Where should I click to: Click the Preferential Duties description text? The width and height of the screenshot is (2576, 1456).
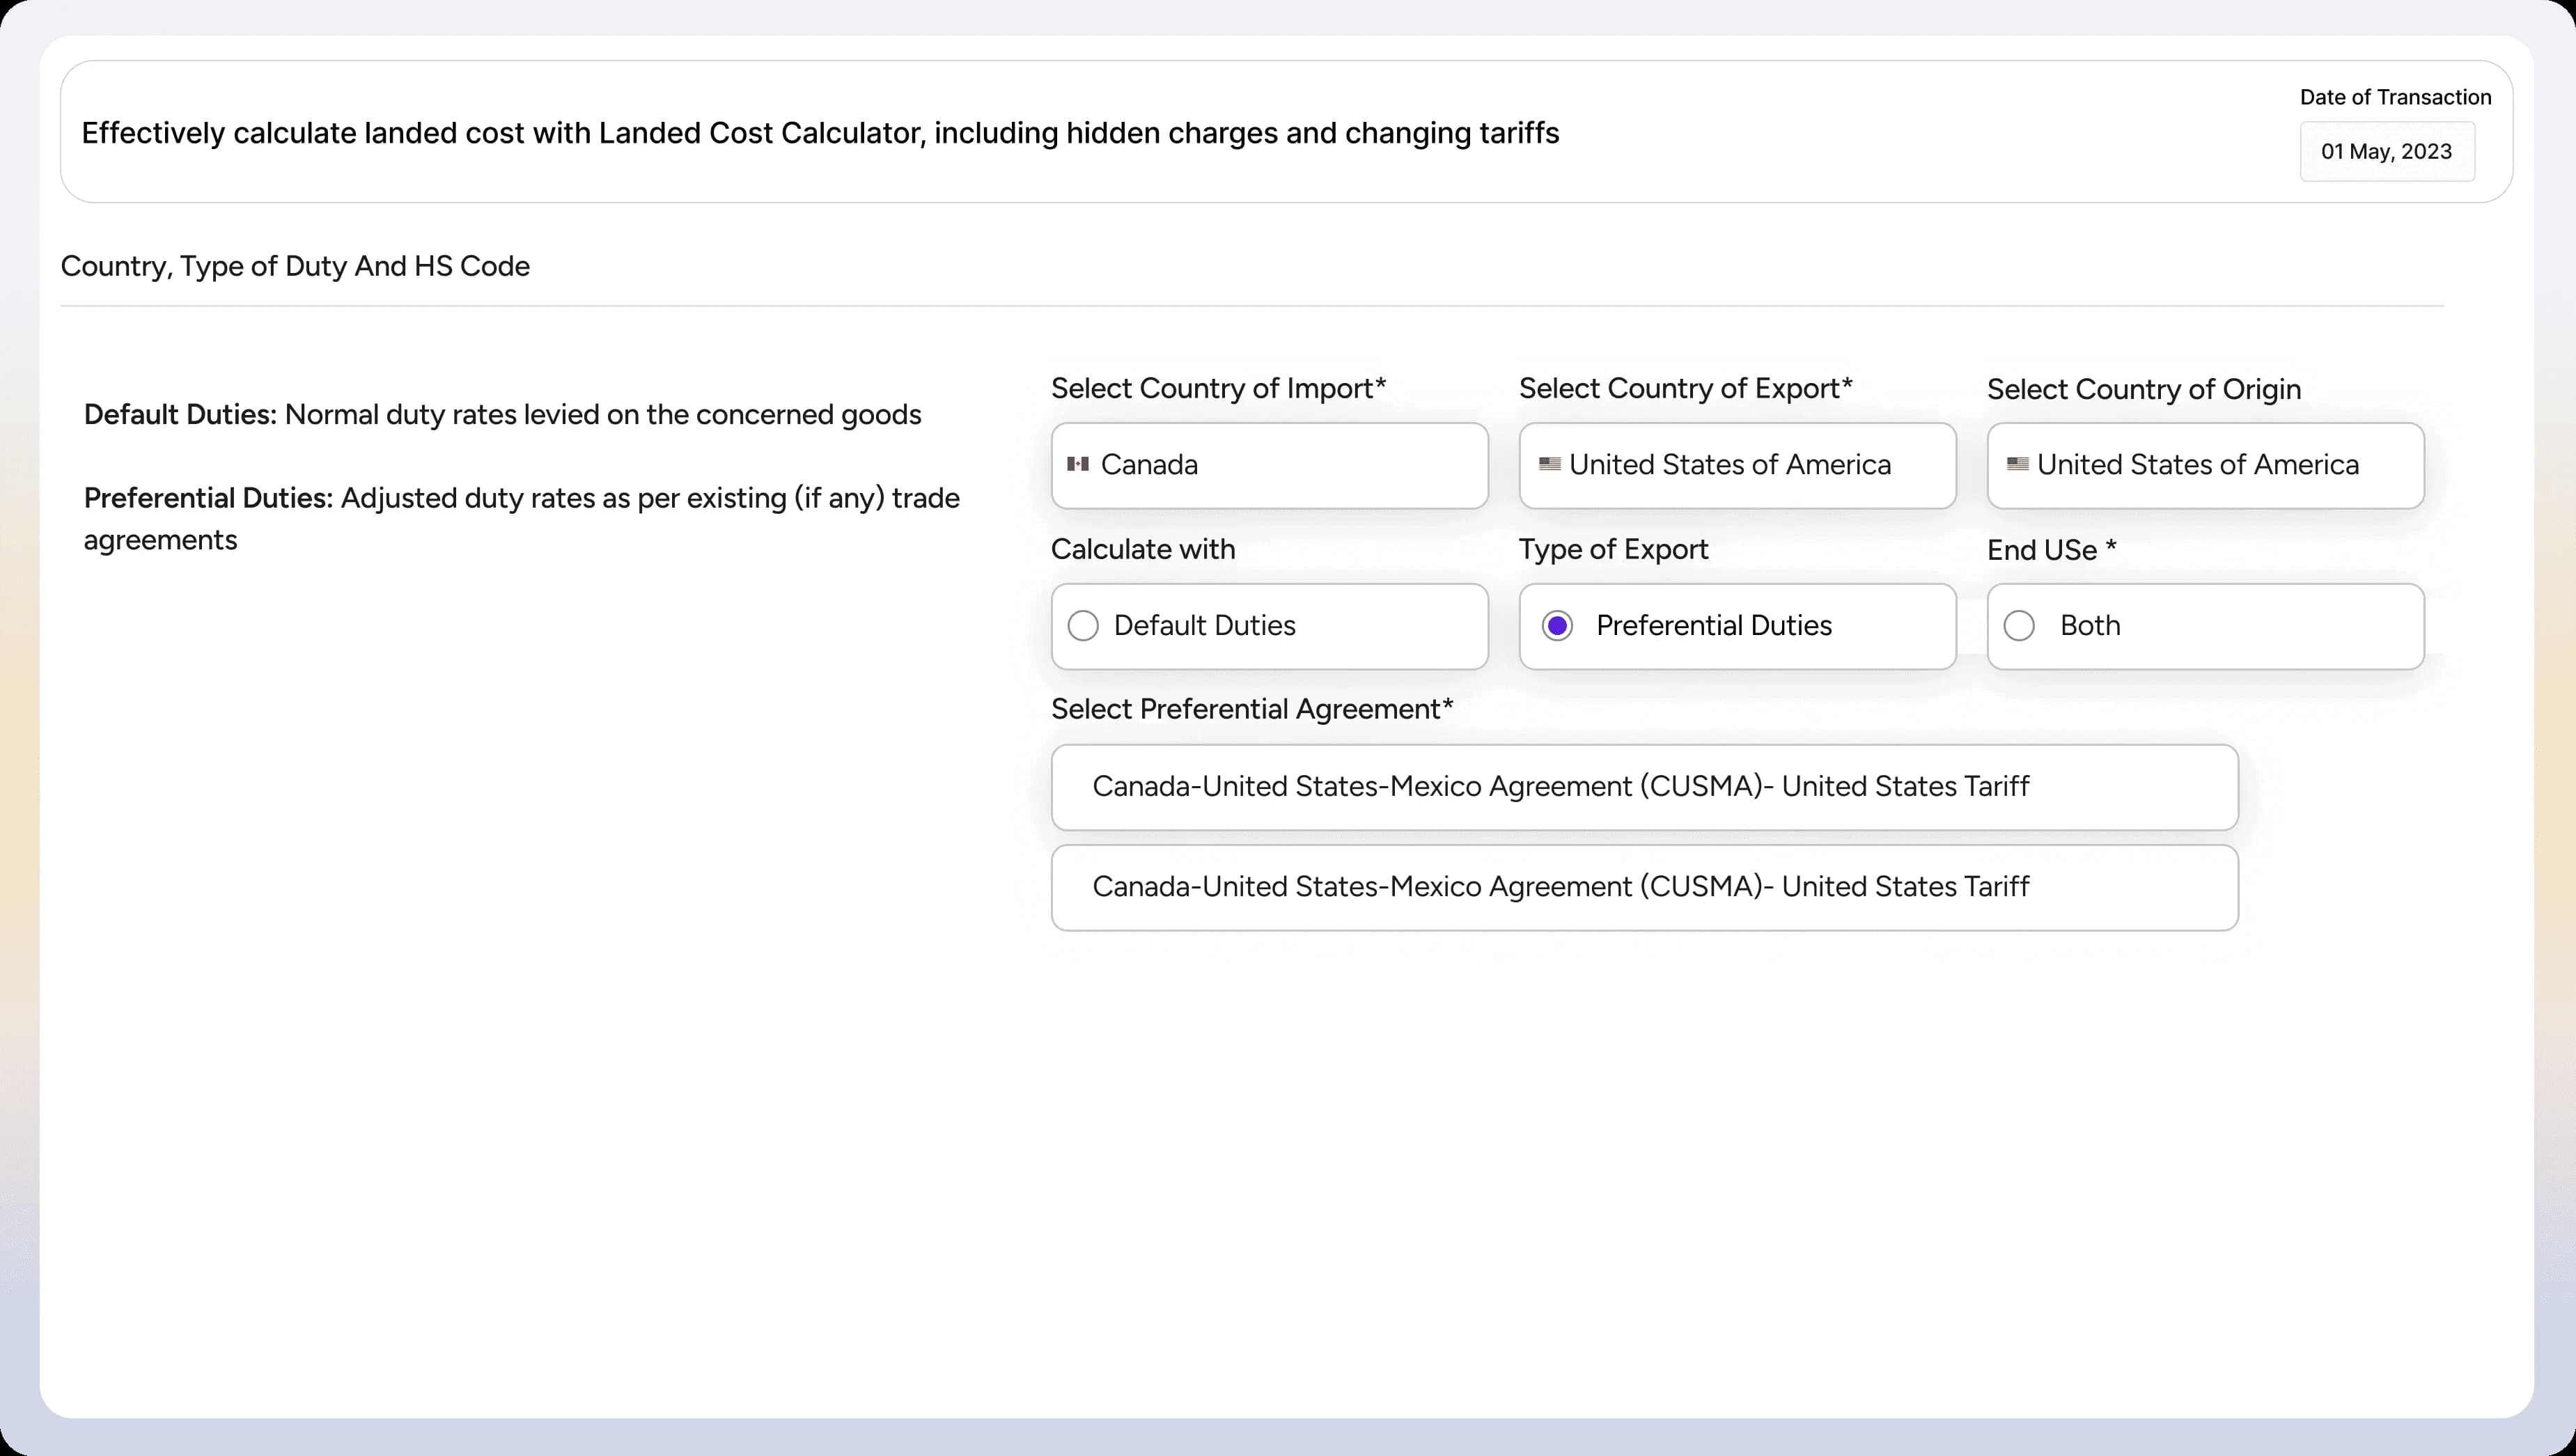coord(520,518)
